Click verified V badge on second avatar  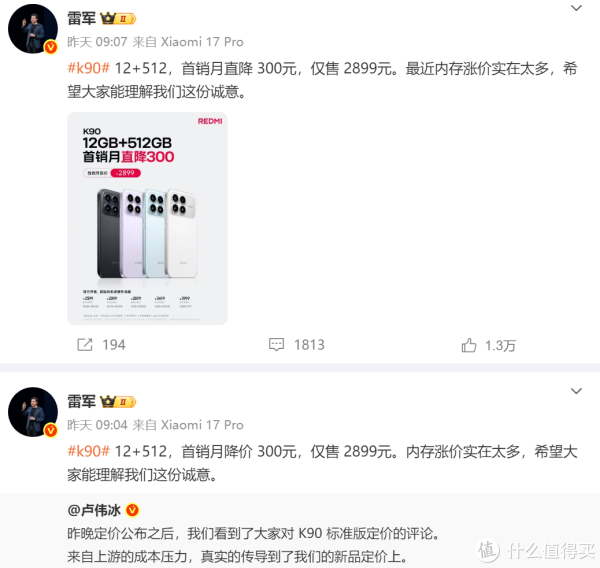click(51, 430)
